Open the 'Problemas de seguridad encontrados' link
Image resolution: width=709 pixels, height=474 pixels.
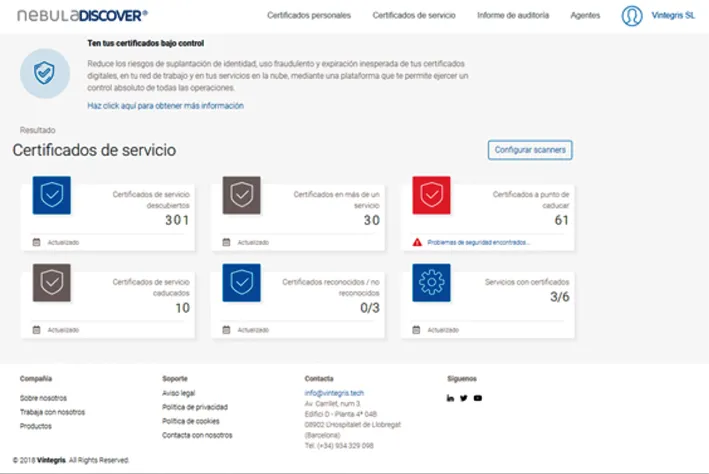tap(478, 242)
